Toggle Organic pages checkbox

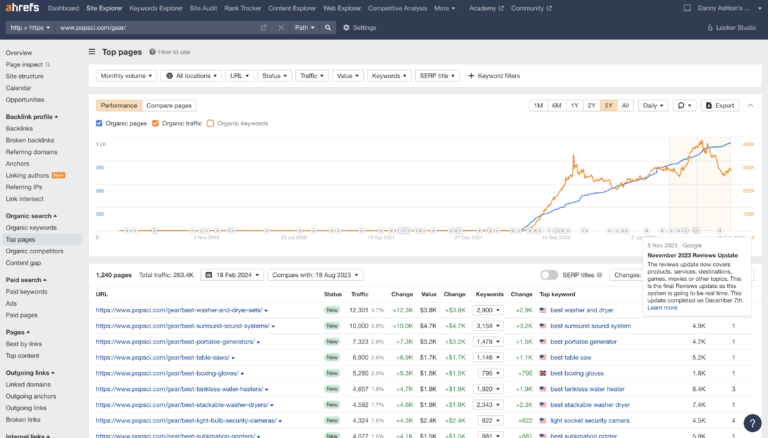click(99, 123)
